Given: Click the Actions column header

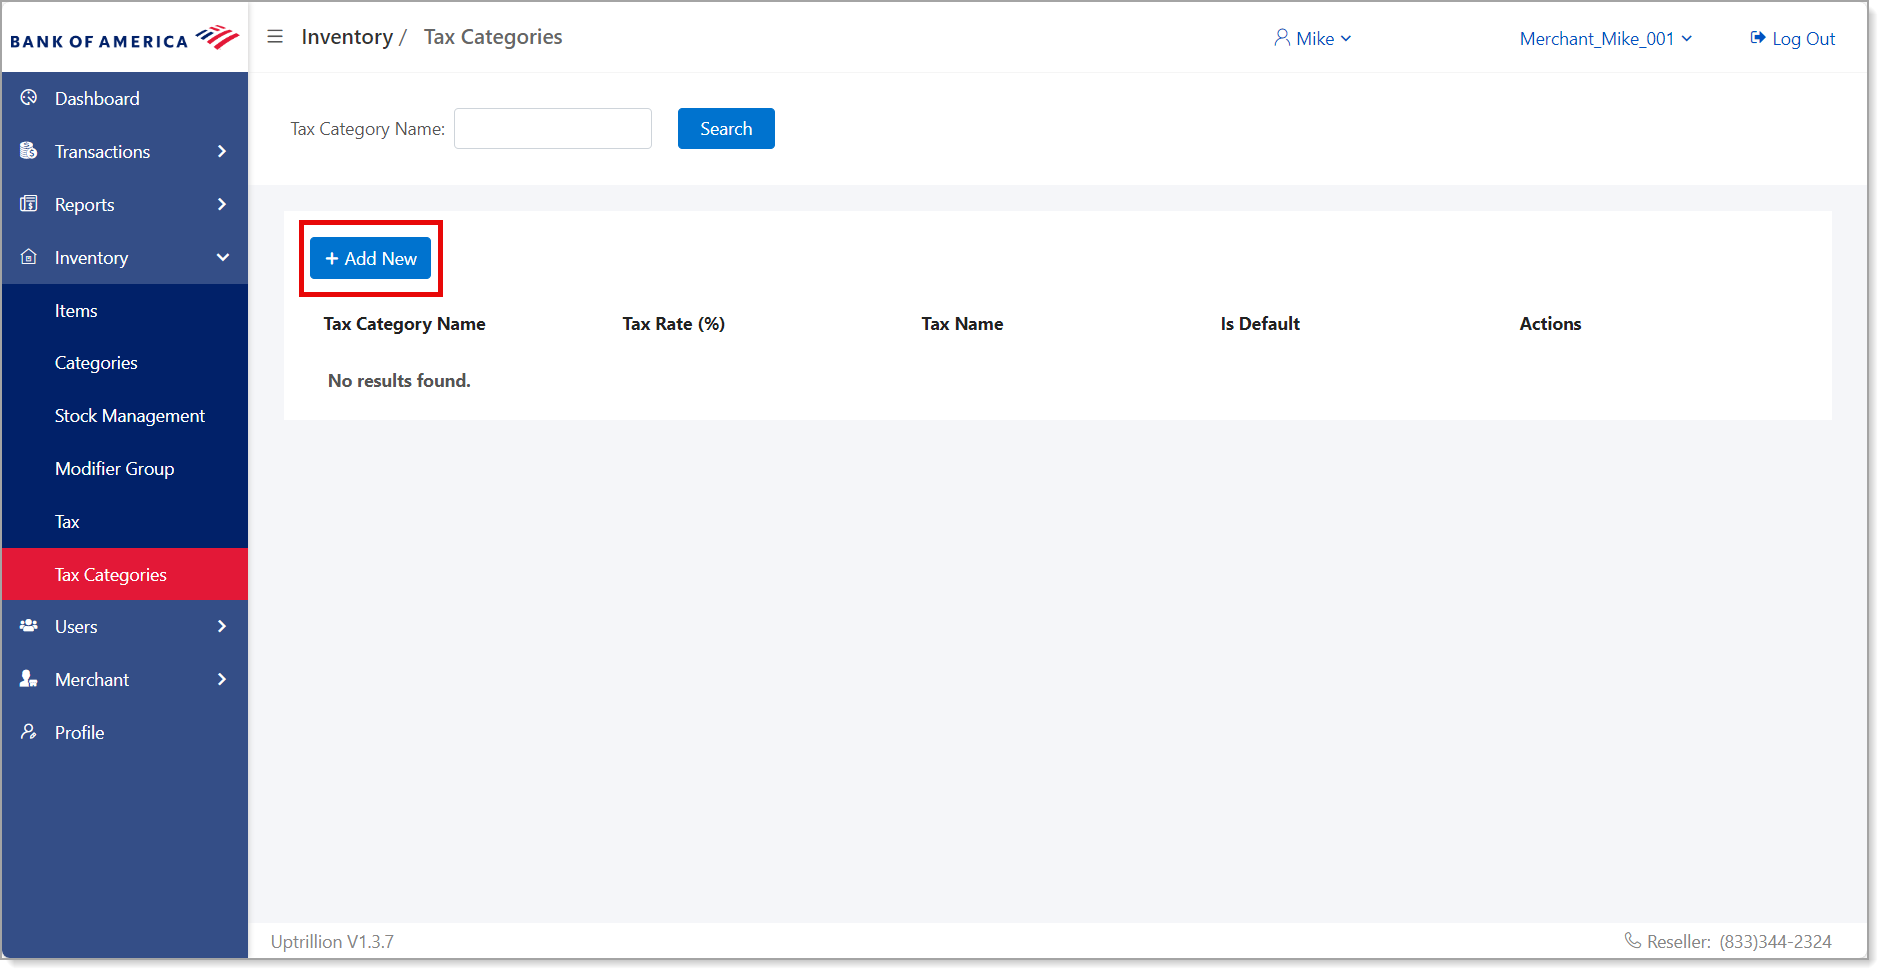Looking at the screenshot, I should point(1550,324).
